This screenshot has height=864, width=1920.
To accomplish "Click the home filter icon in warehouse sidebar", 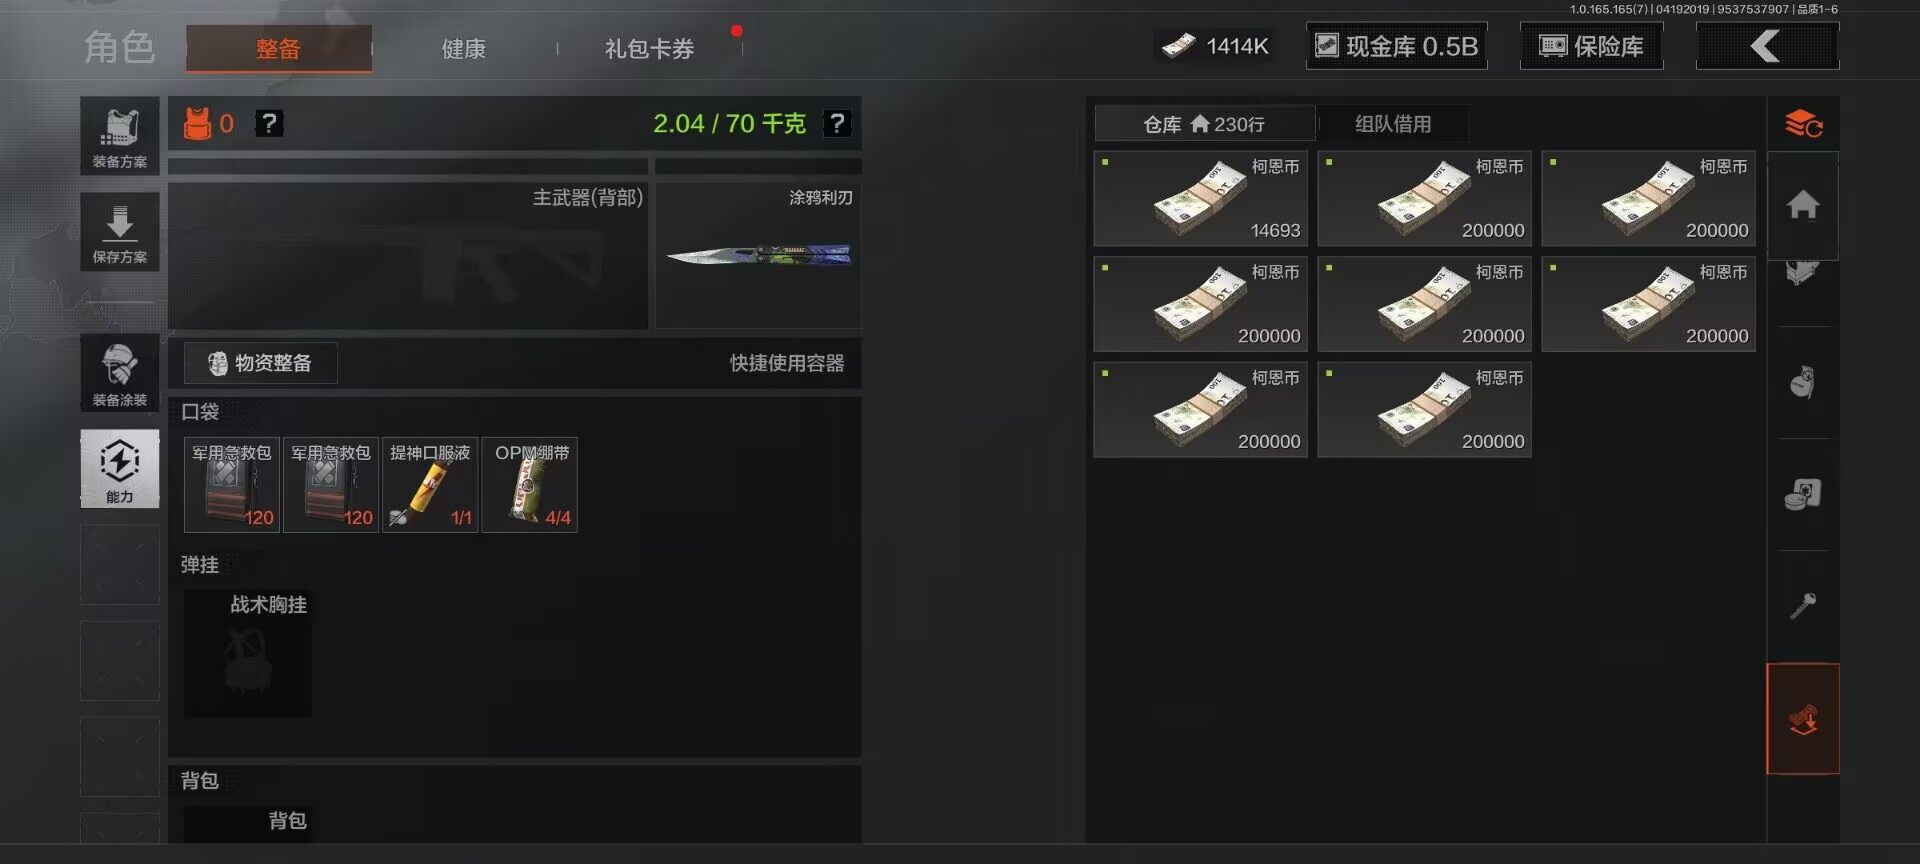I will 1803,205.
